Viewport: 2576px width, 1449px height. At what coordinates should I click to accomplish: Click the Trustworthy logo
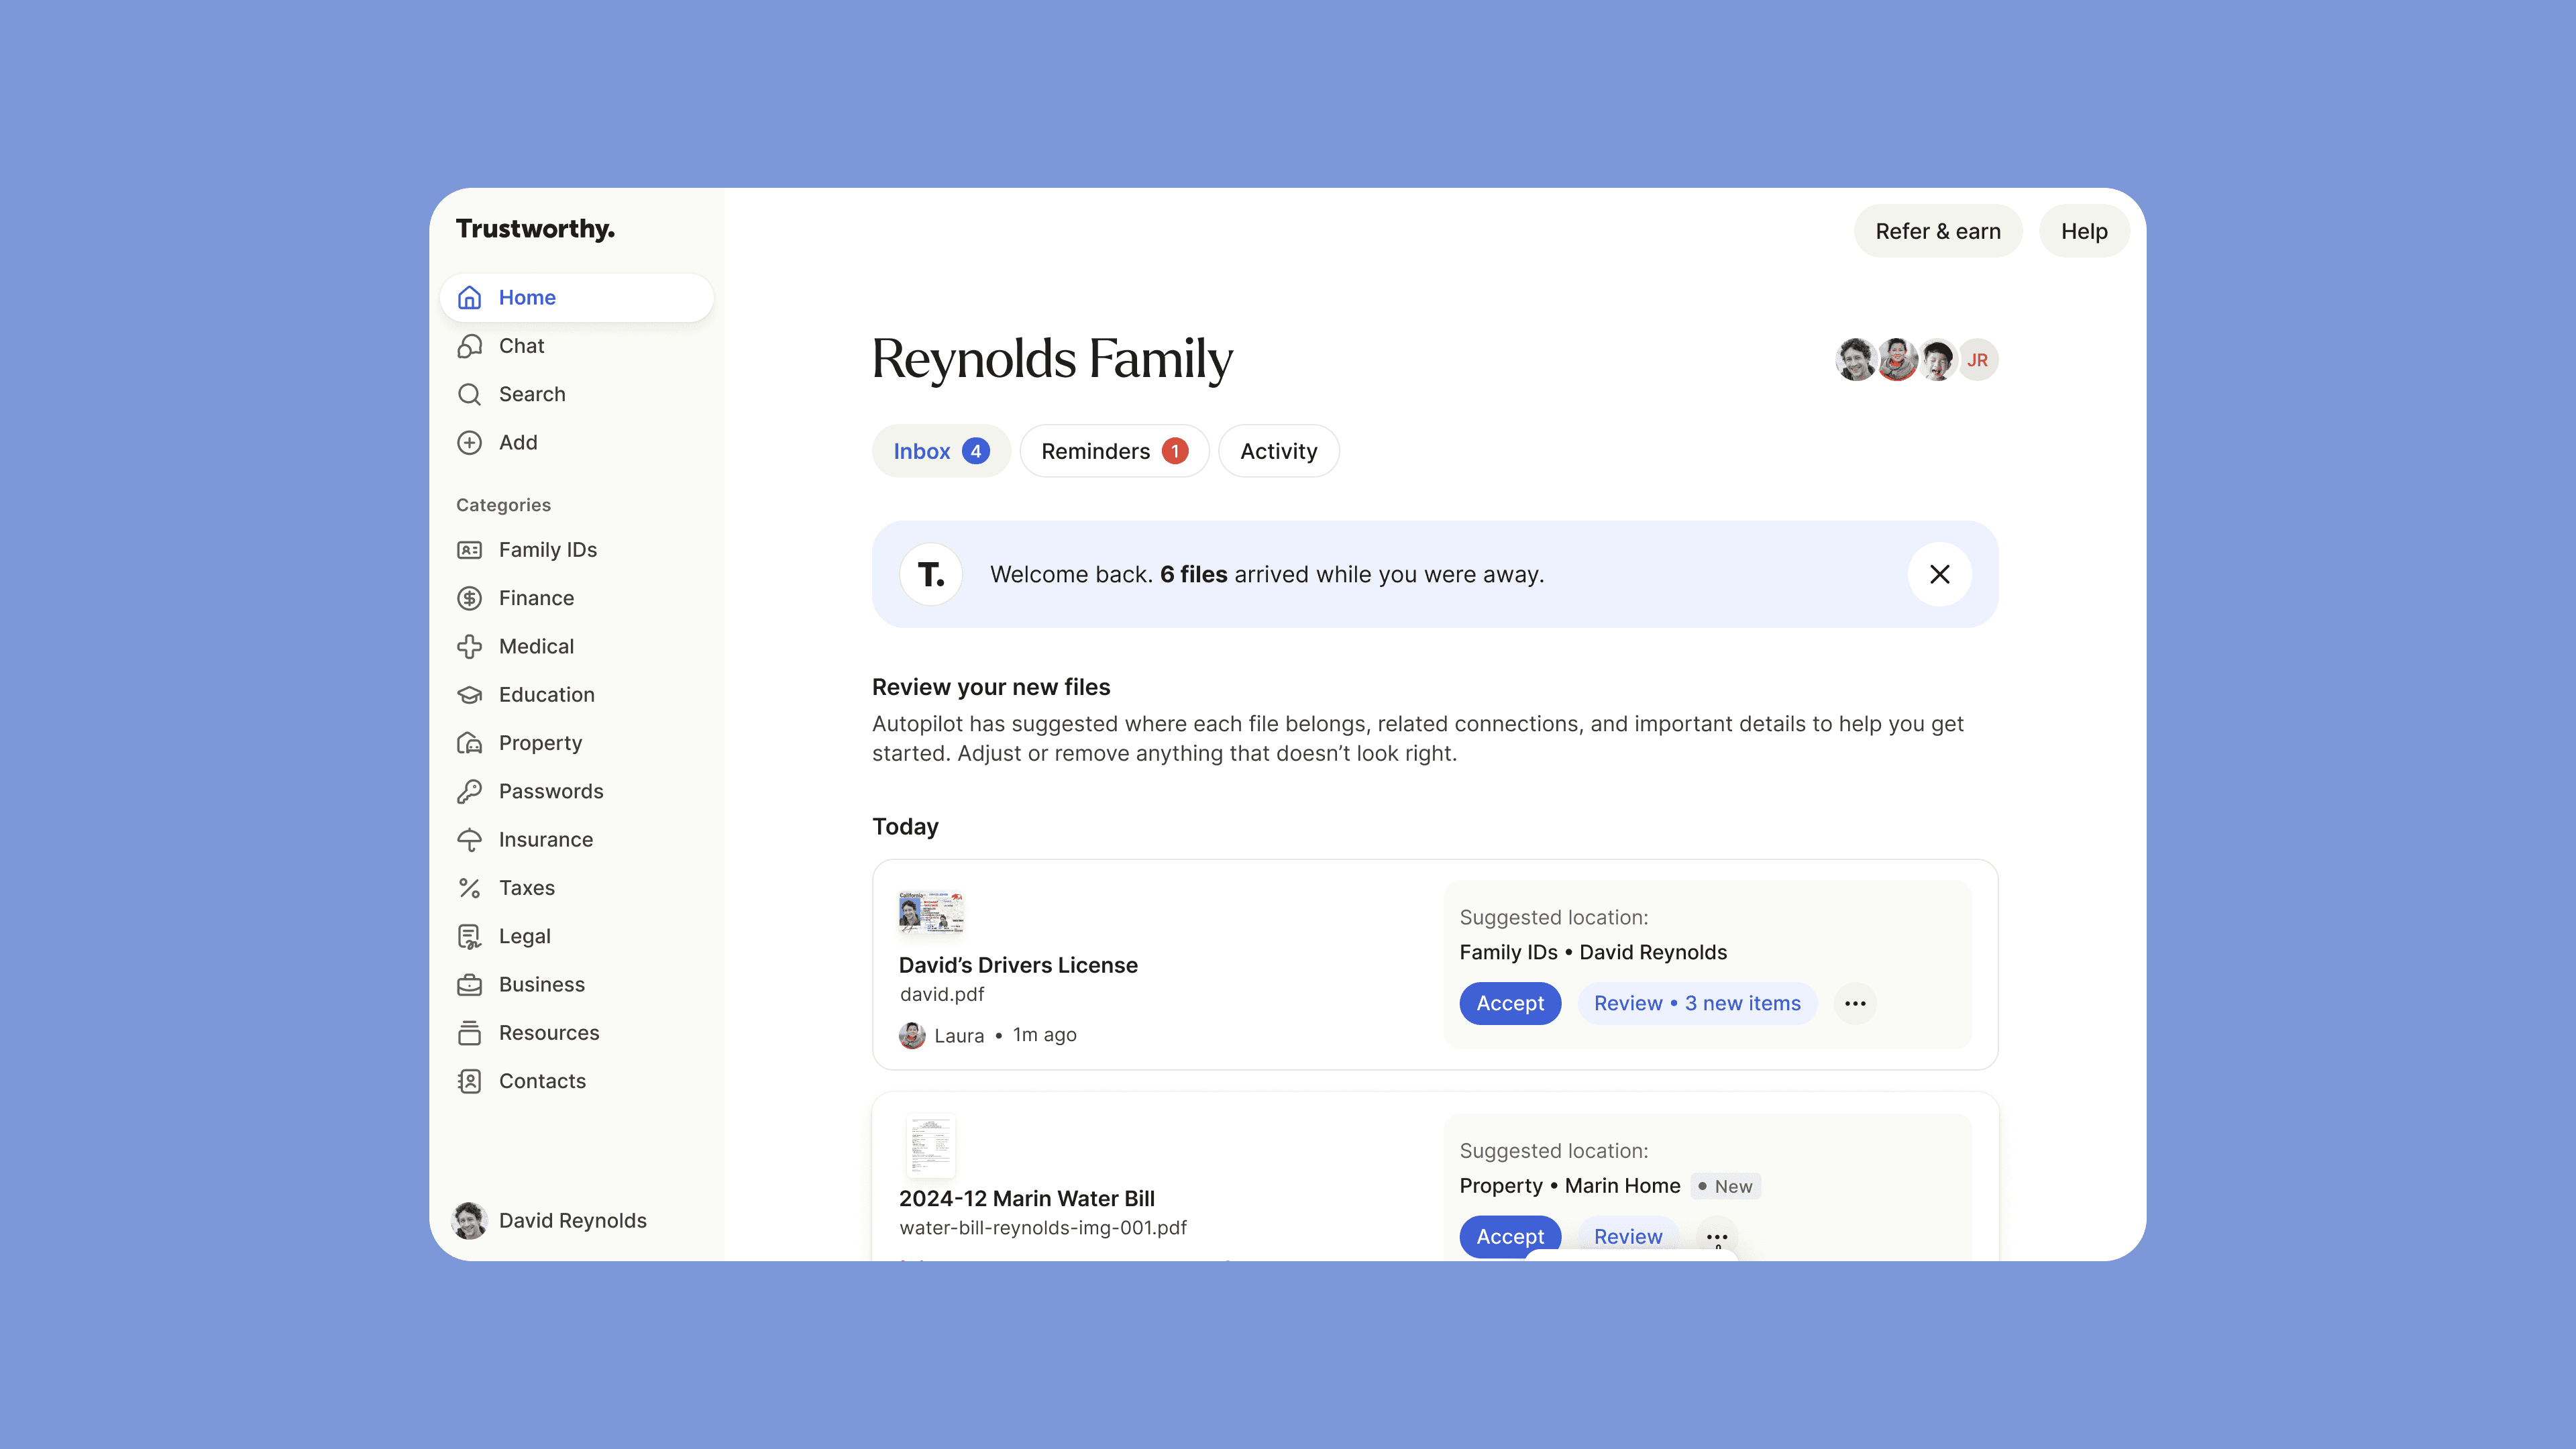point(535,229)
